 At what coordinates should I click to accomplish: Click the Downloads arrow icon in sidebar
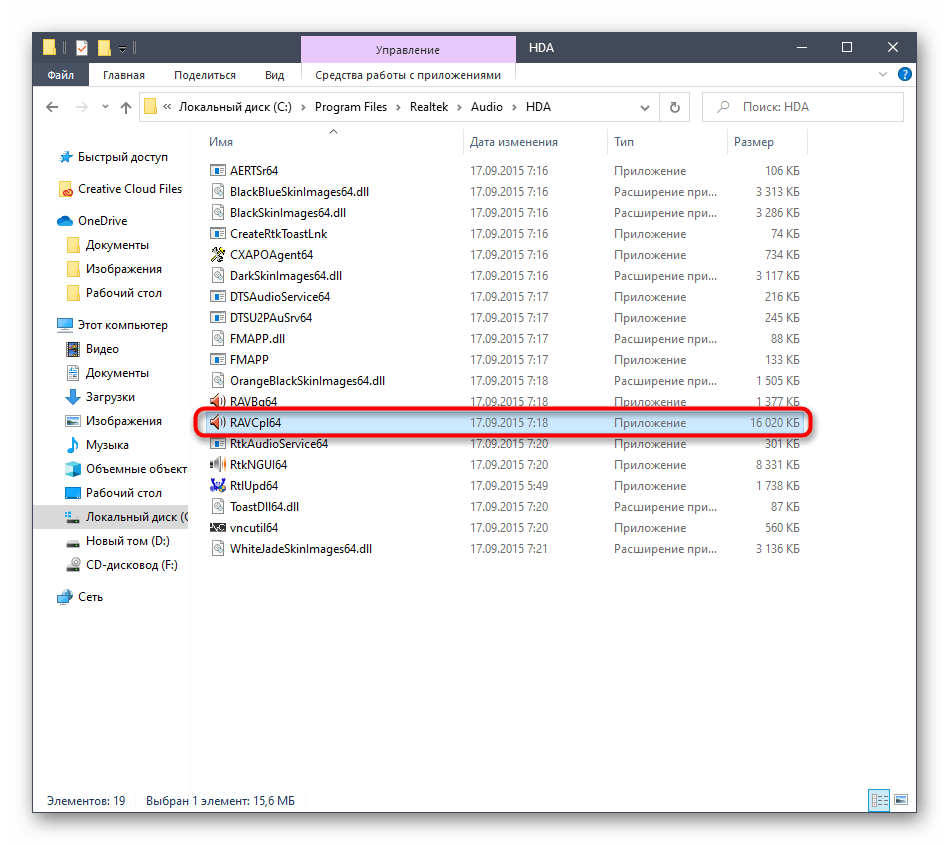coord(73,397)
